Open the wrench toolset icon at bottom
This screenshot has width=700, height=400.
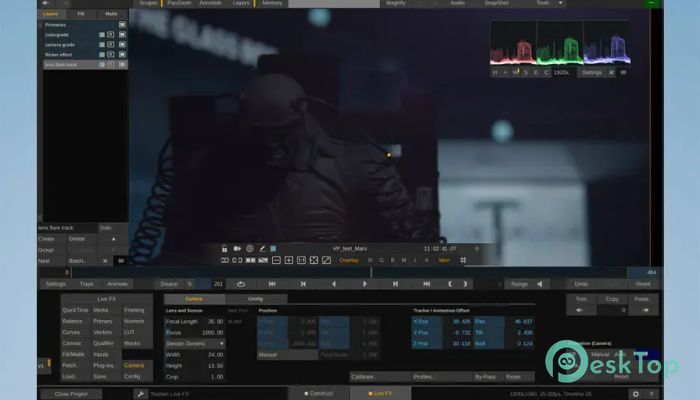tap(141, 394)
